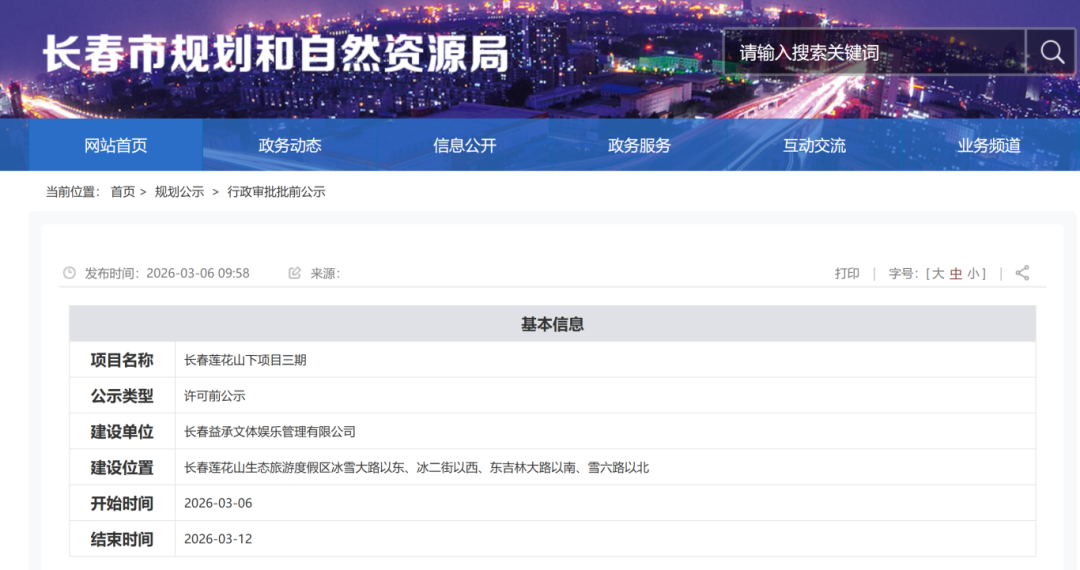Click the edit icon beside 来源
The image size is (1080, 570).
click(x=295, y=273)
